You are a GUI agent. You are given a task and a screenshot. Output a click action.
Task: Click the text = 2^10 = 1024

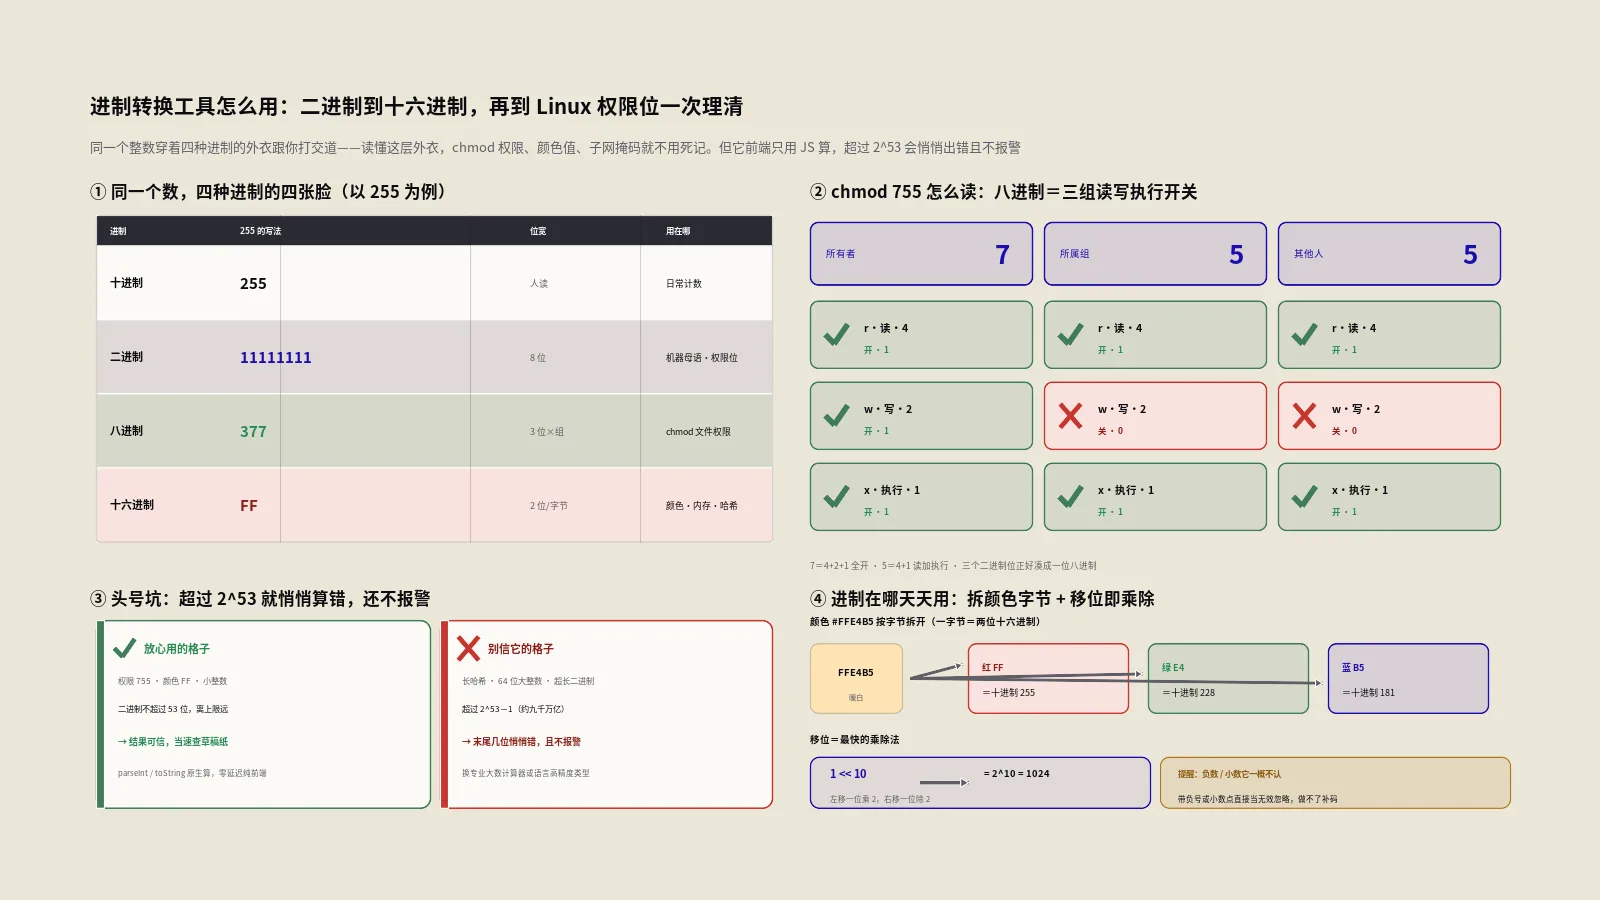[x=1017, y=774]
